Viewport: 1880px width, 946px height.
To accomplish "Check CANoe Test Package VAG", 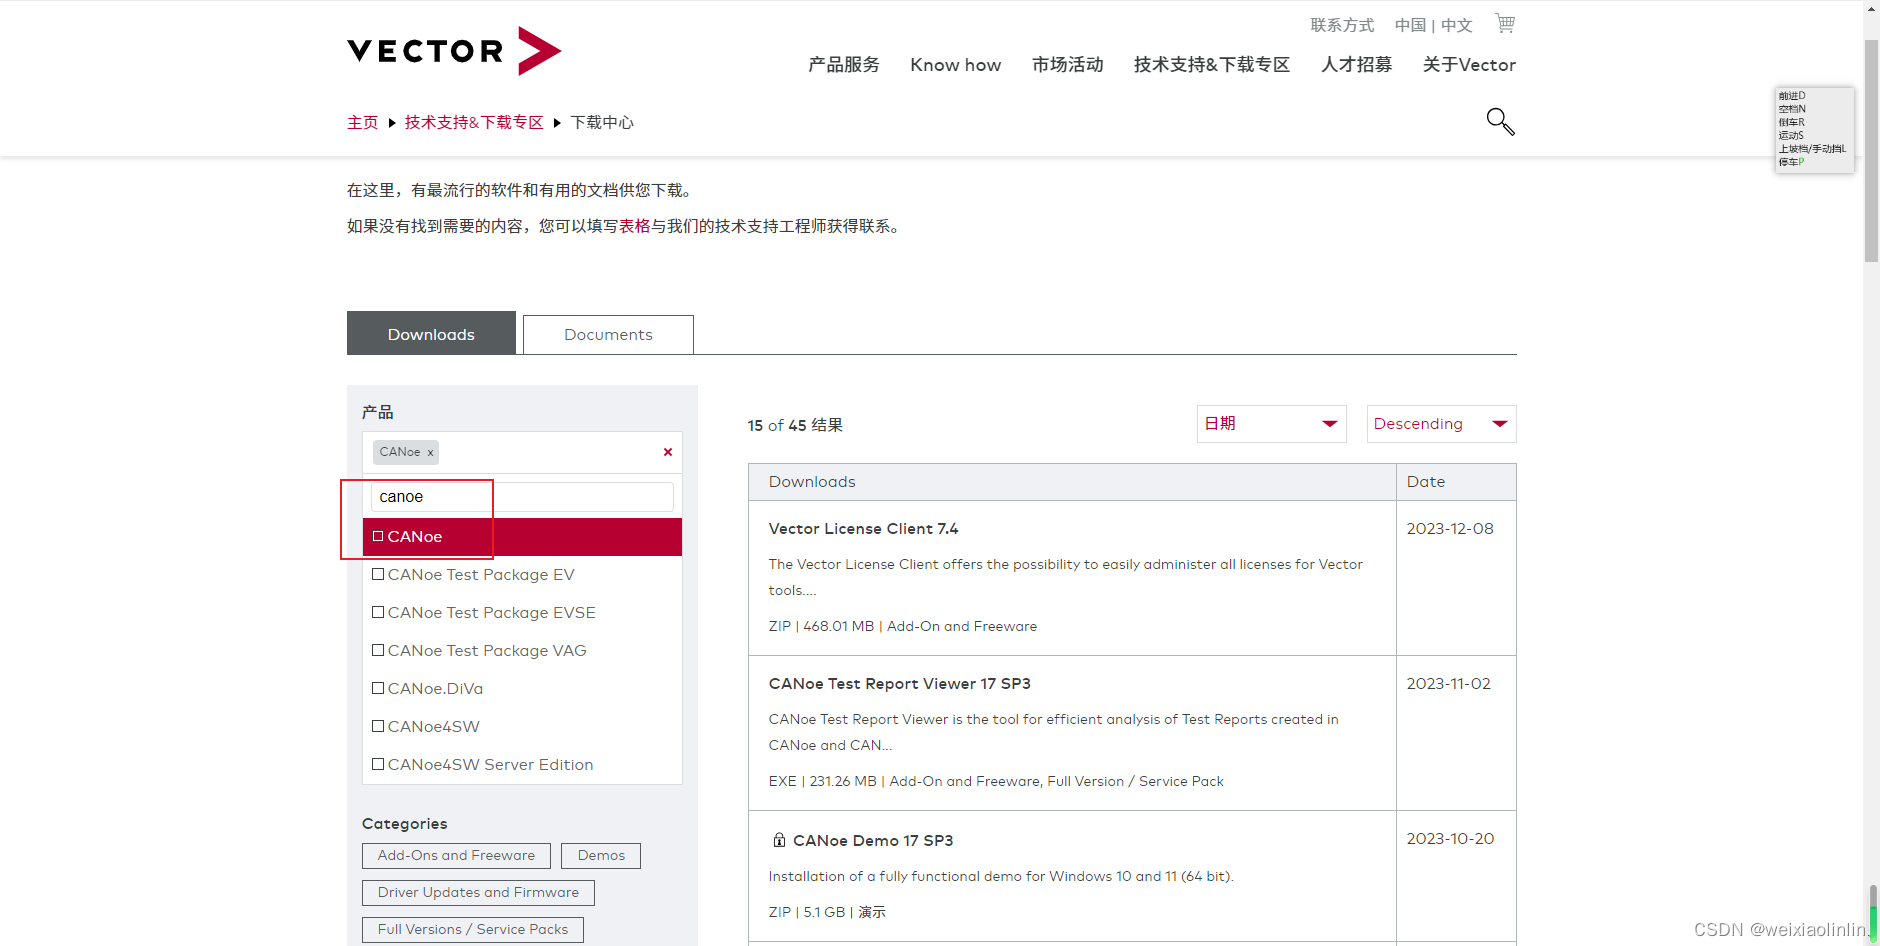I will point(378,650).
